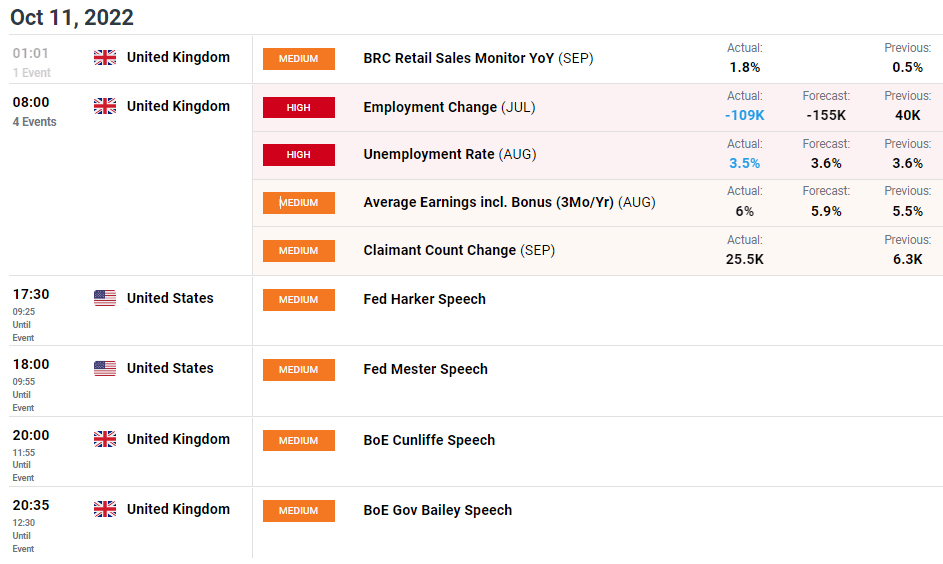Click the US flag beside Fed Mester Speech
This screenshot has width=943, height=564.
click(x=105, y=368)
